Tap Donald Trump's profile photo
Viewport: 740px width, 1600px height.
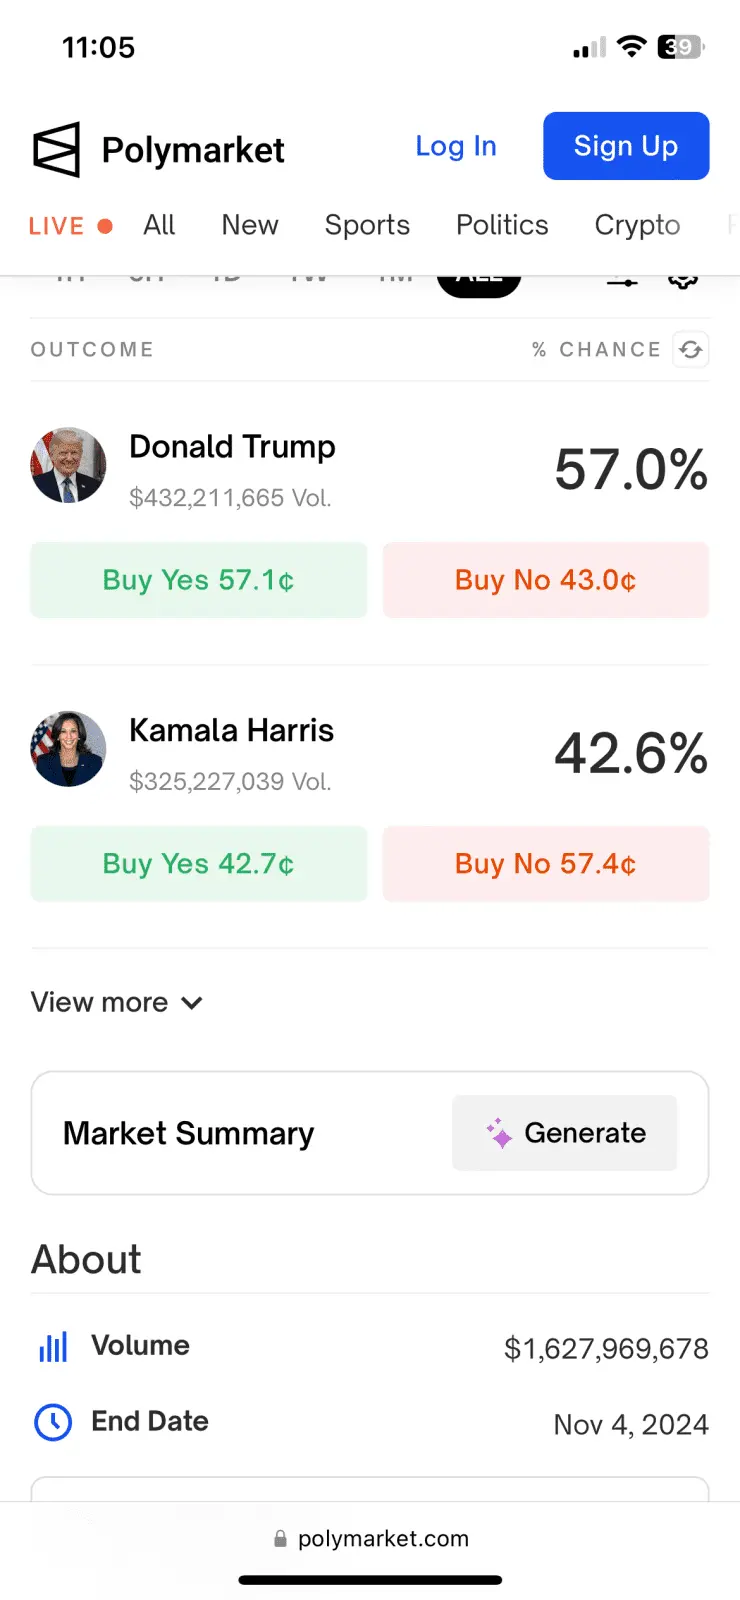pos(68,465)
